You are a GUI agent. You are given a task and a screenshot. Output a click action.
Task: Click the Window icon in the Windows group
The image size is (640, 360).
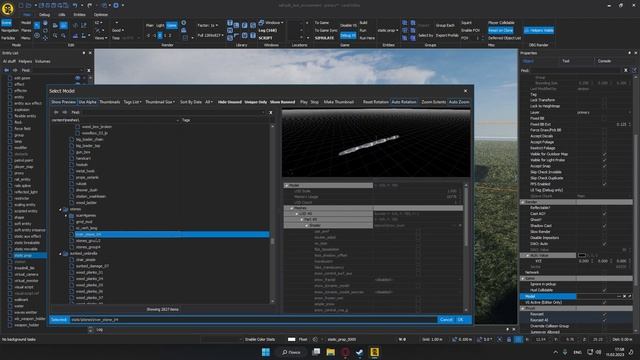[261, 22]
